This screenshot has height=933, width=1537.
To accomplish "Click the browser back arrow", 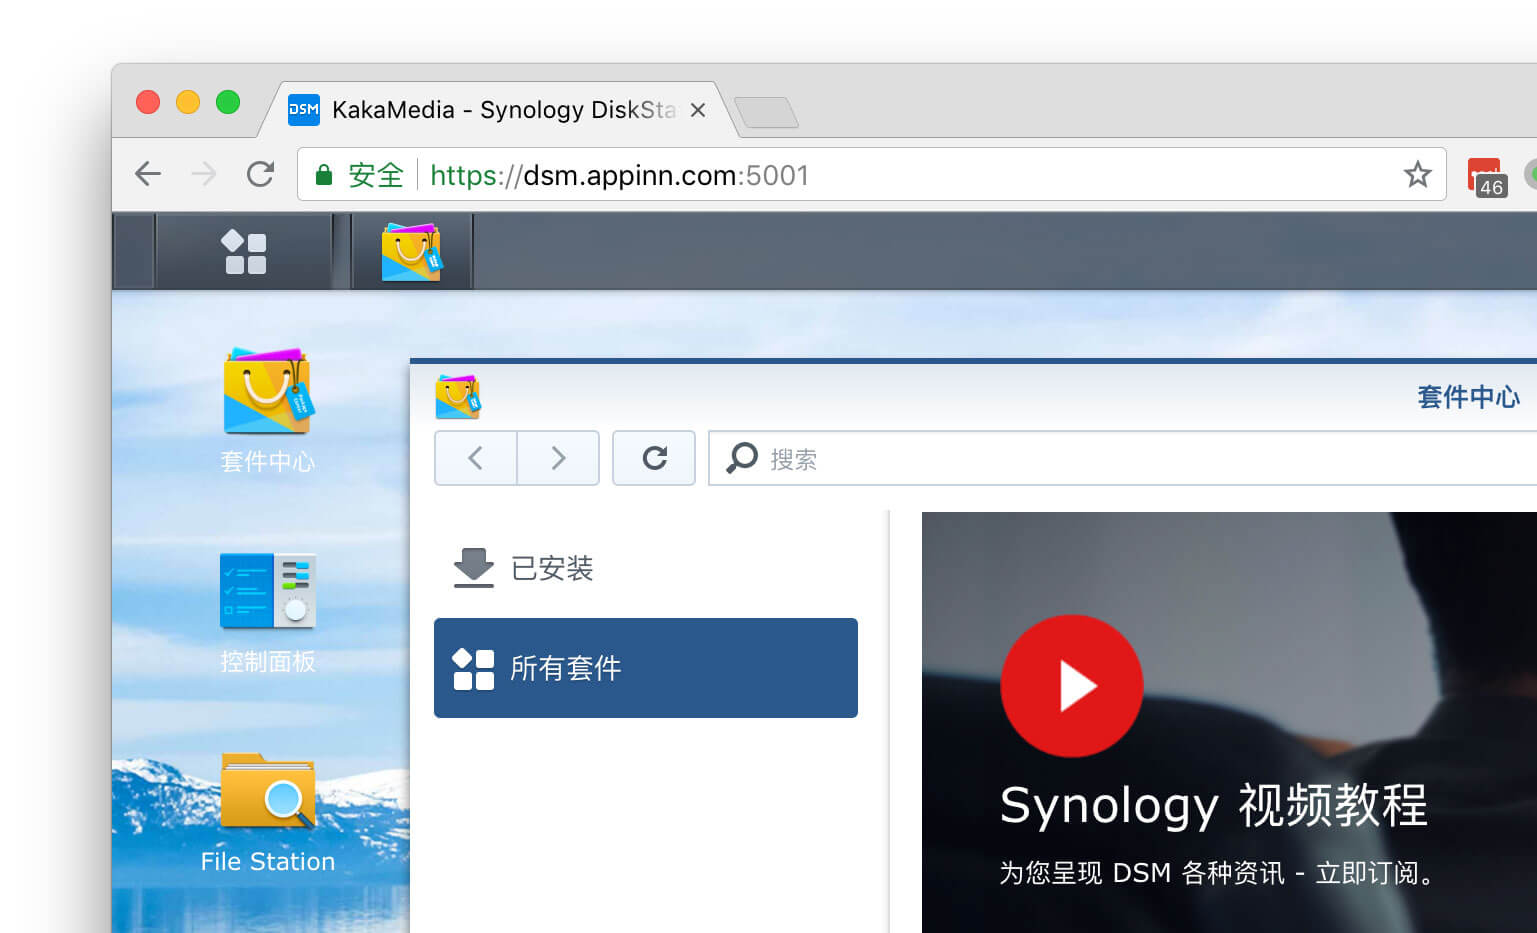I will 148,174.
